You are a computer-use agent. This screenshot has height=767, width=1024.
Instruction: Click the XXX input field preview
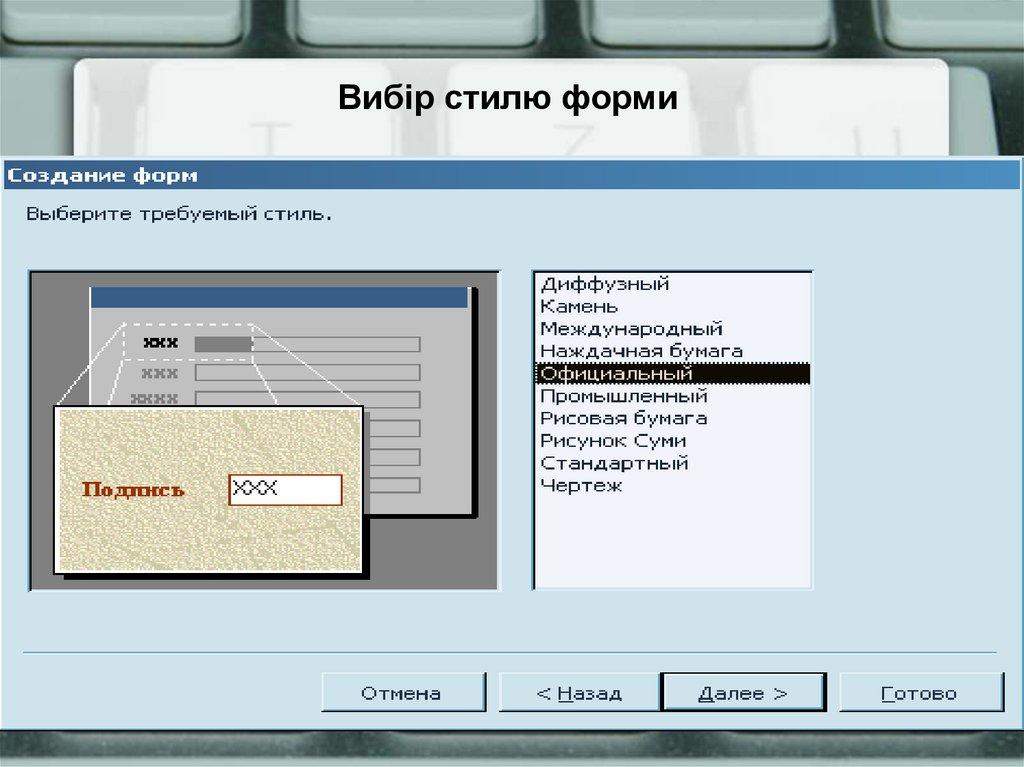287,489
